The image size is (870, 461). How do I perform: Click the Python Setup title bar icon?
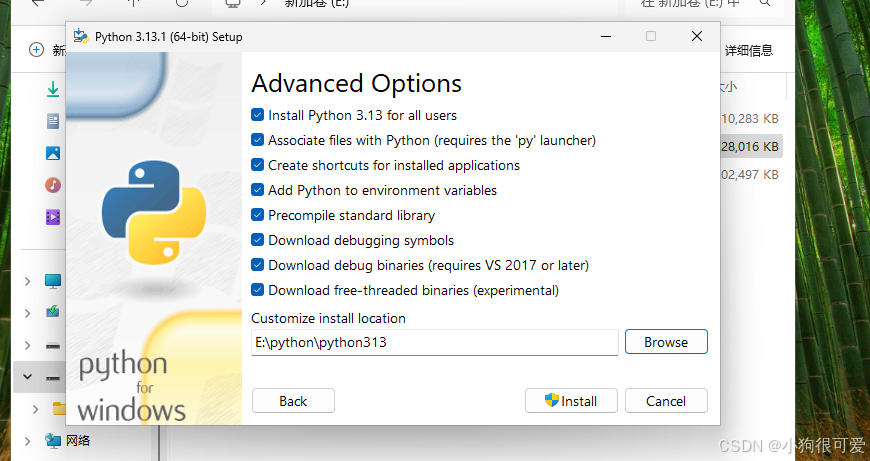click(82, 36)
